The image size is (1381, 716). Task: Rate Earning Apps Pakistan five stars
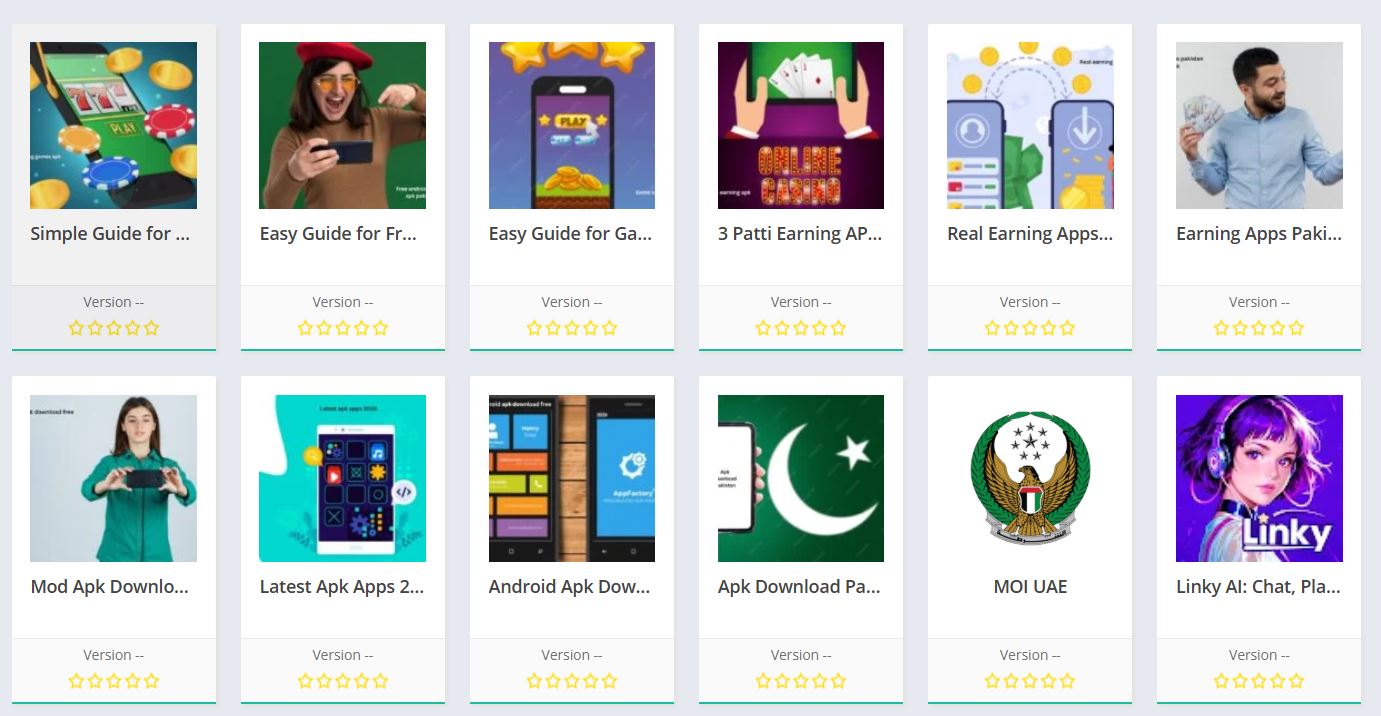(1297, 328)
